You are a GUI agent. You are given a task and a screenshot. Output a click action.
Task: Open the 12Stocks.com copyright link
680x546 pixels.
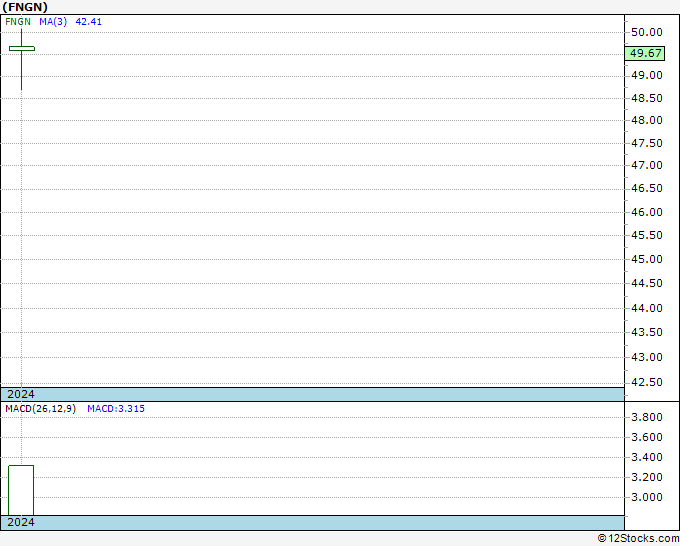tap(638, 539)
